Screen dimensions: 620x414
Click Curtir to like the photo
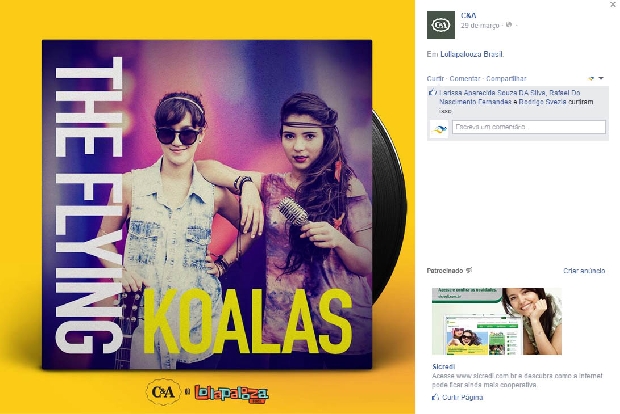tap(435, 78)
